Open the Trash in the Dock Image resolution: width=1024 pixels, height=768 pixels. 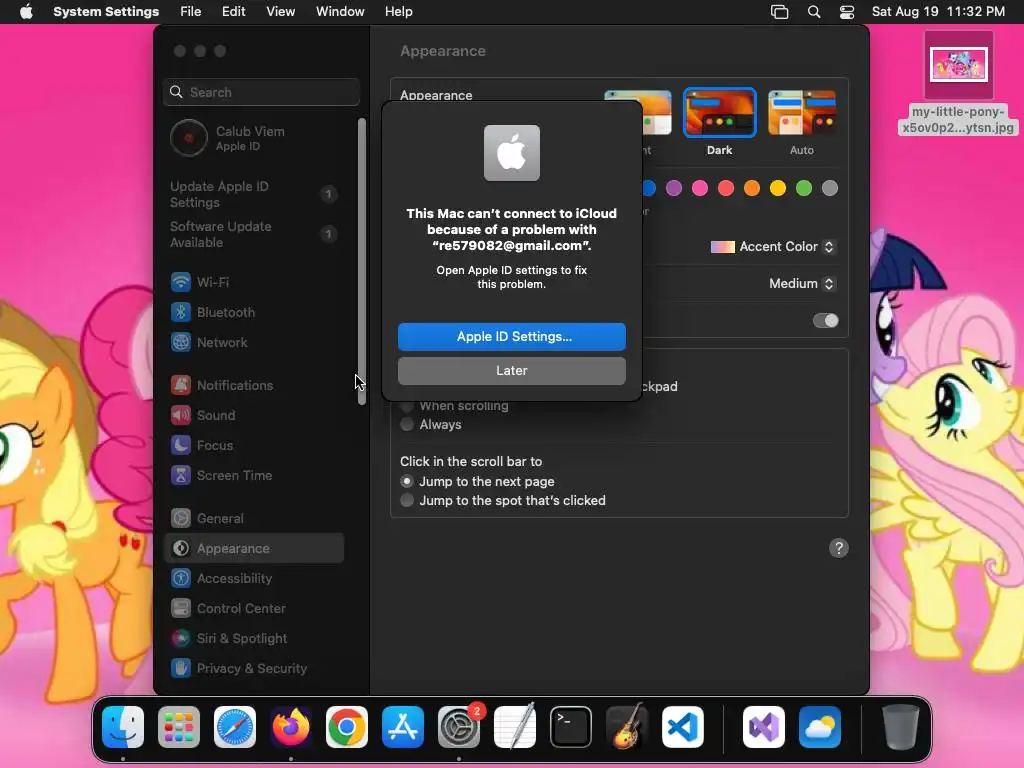[901, 727]
